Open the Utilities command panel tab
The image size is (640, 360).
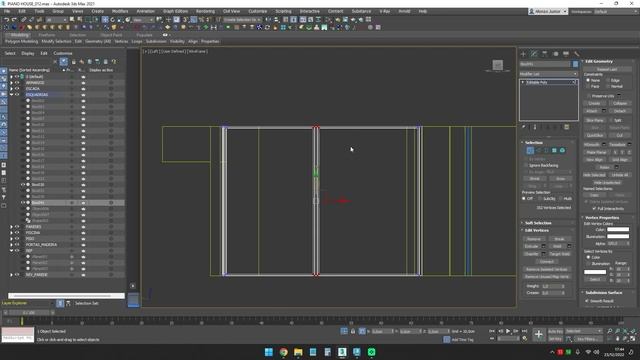(x=576, y=54)
